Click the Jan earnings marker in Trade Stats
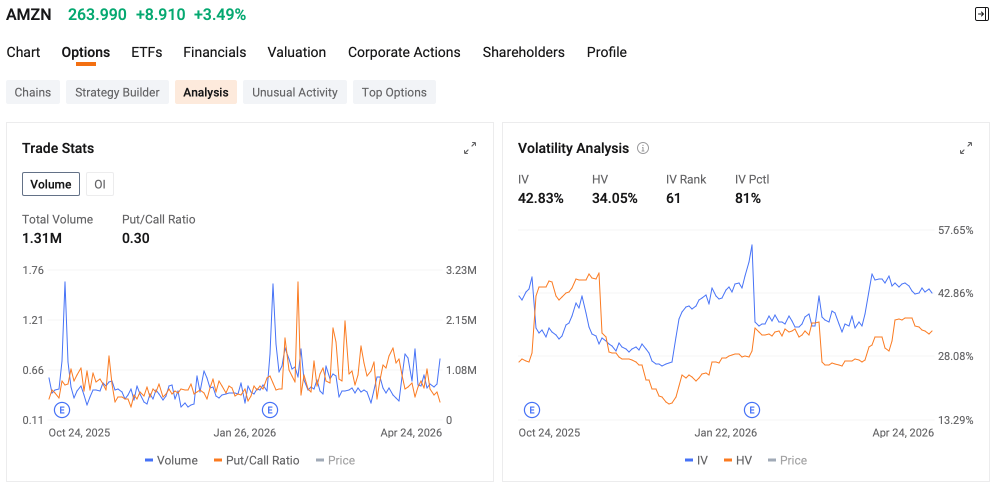 tap(270, 410)
